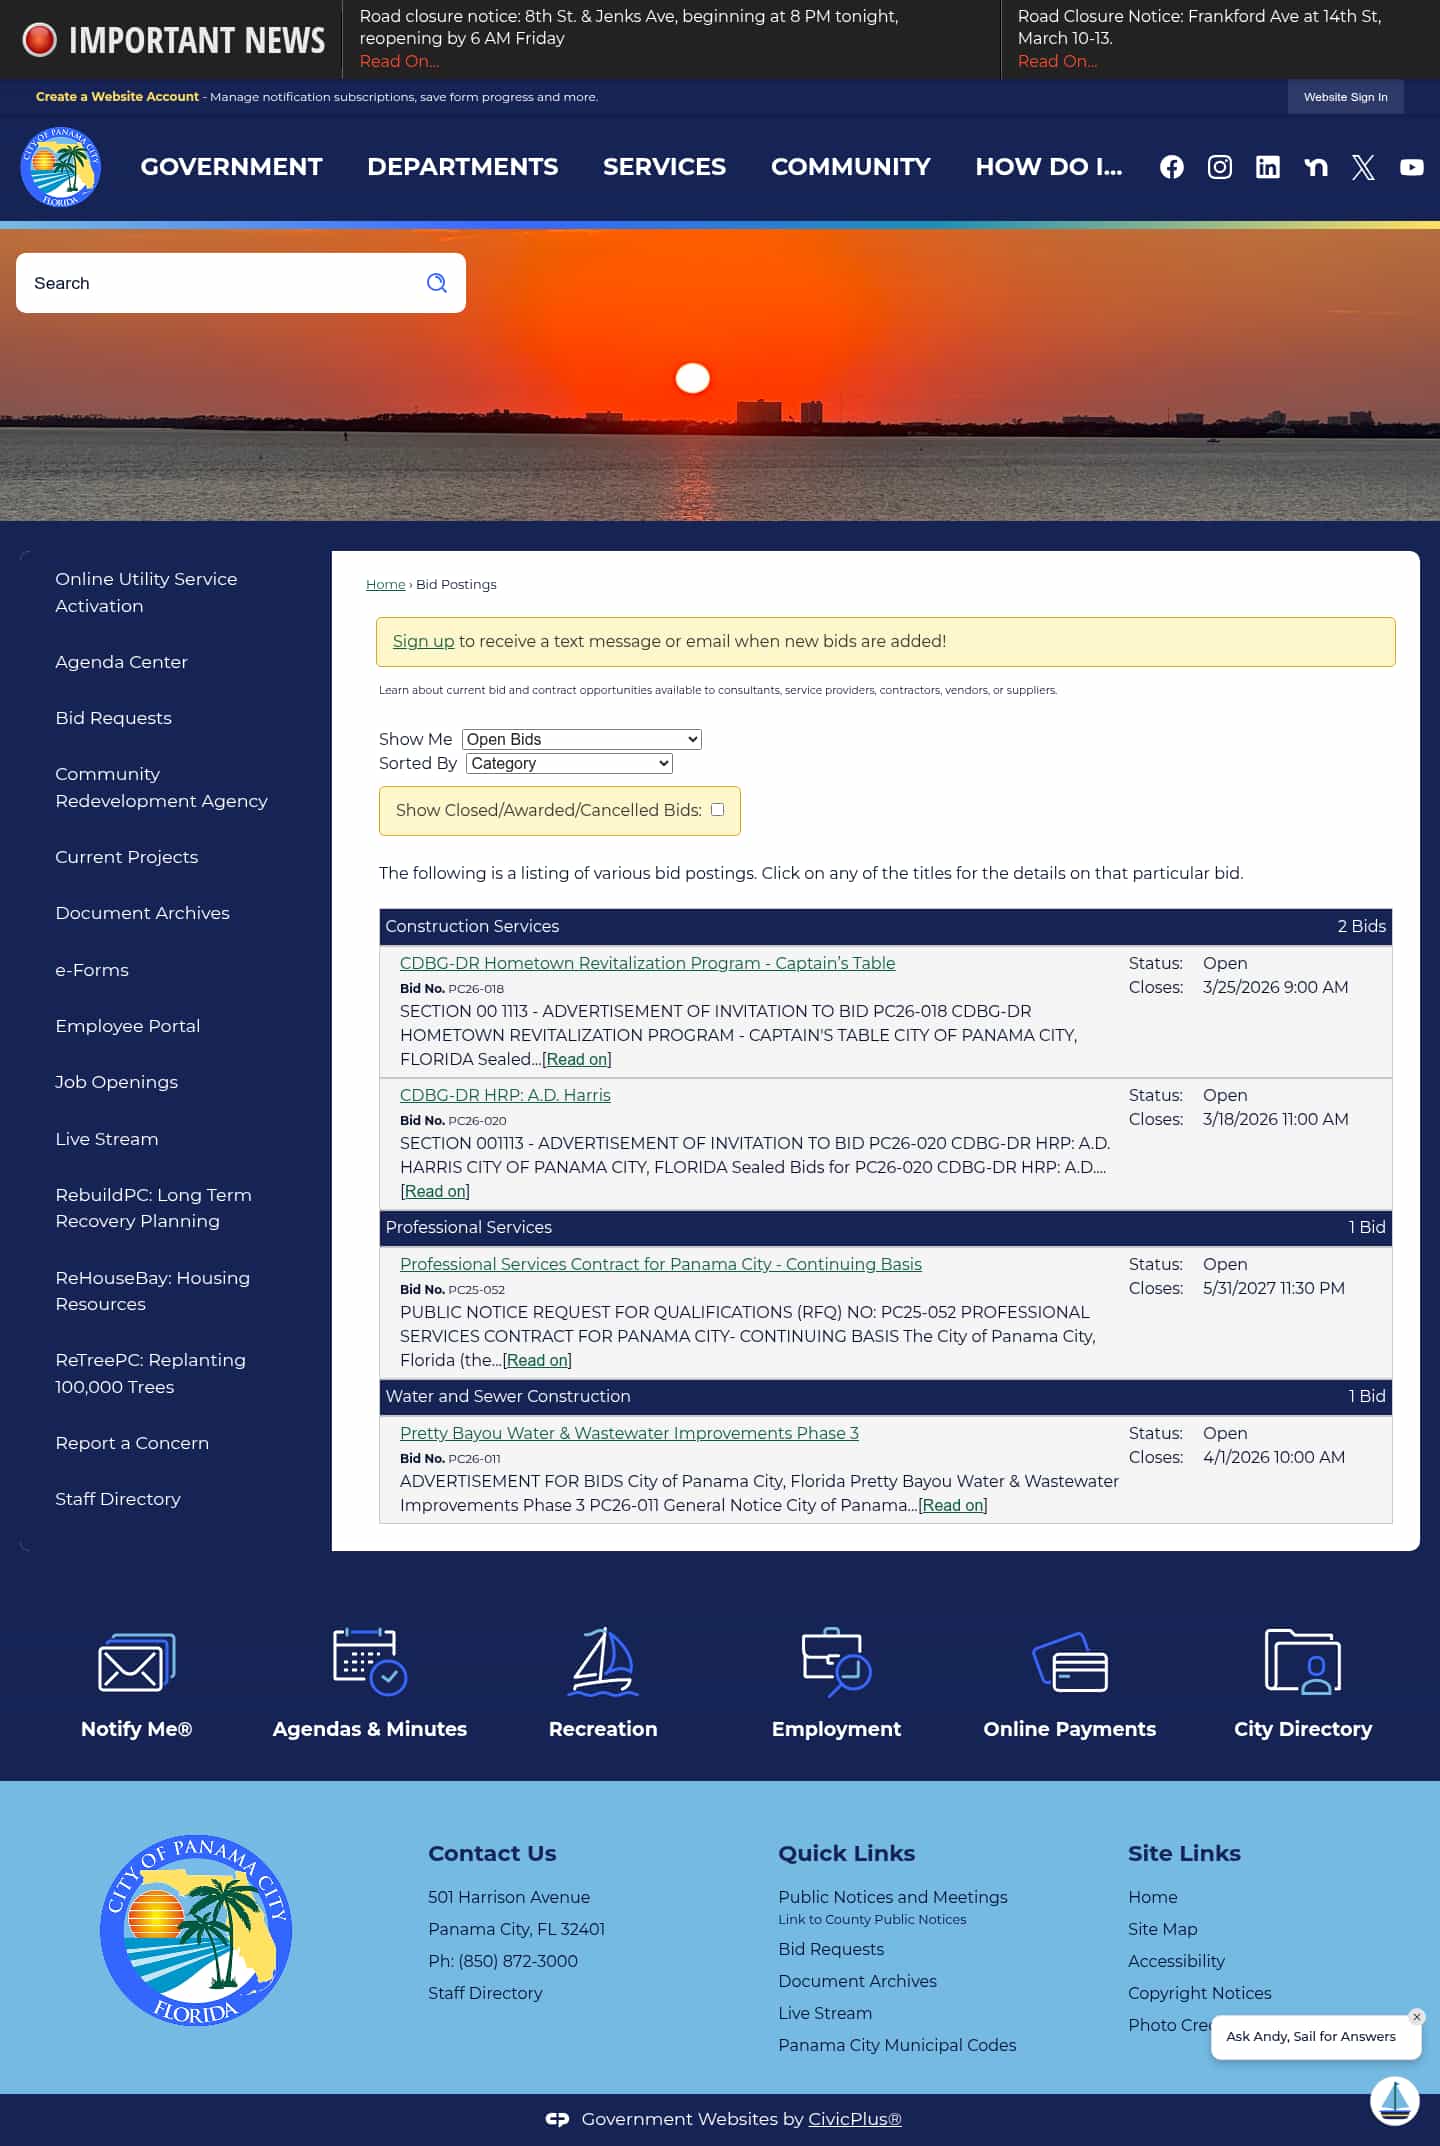Viewport: 1440px width, 2146px height.
Task: Open the YouTube icon in header
Action: (x=1412, y=167)
